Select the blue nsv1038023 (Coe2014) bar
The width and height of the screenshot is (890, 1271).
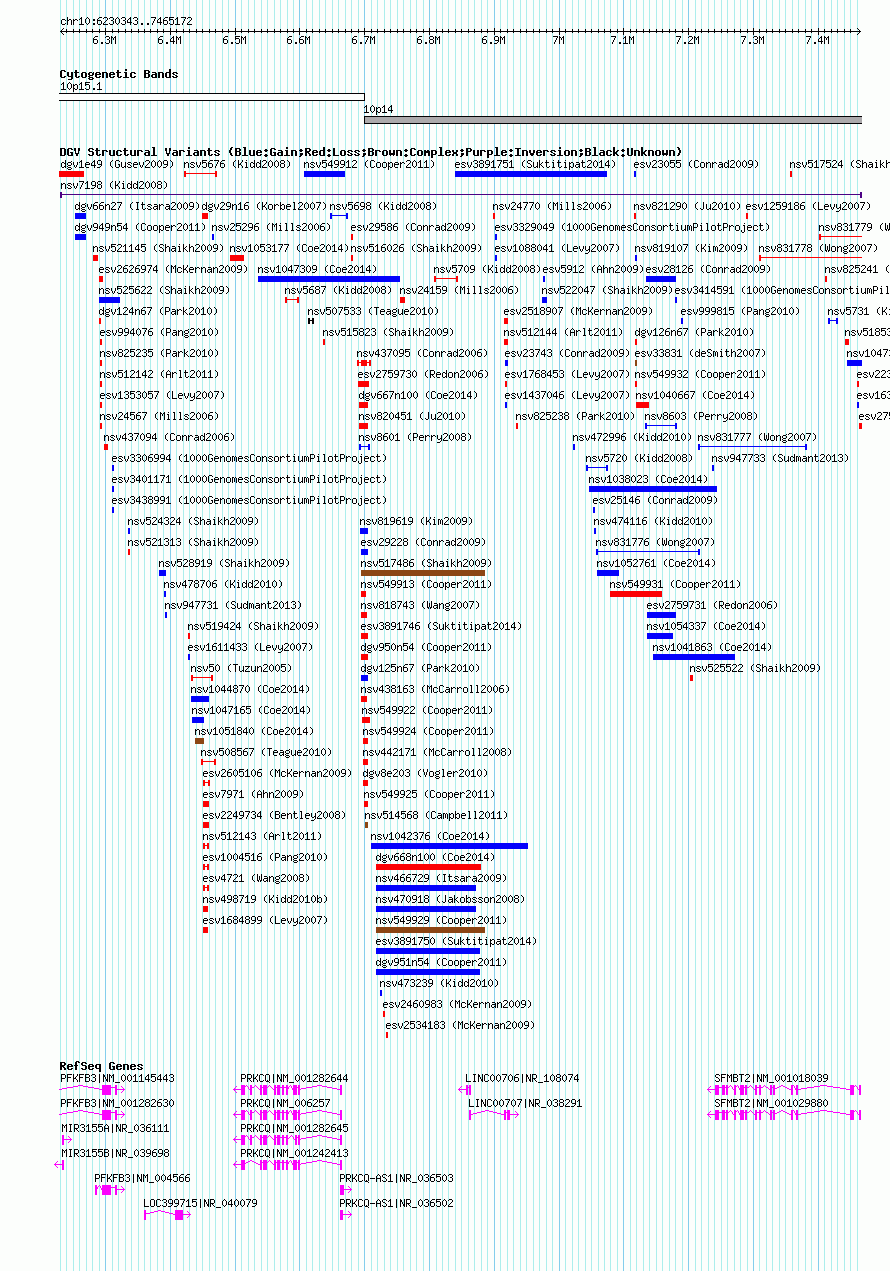point(653,489)
